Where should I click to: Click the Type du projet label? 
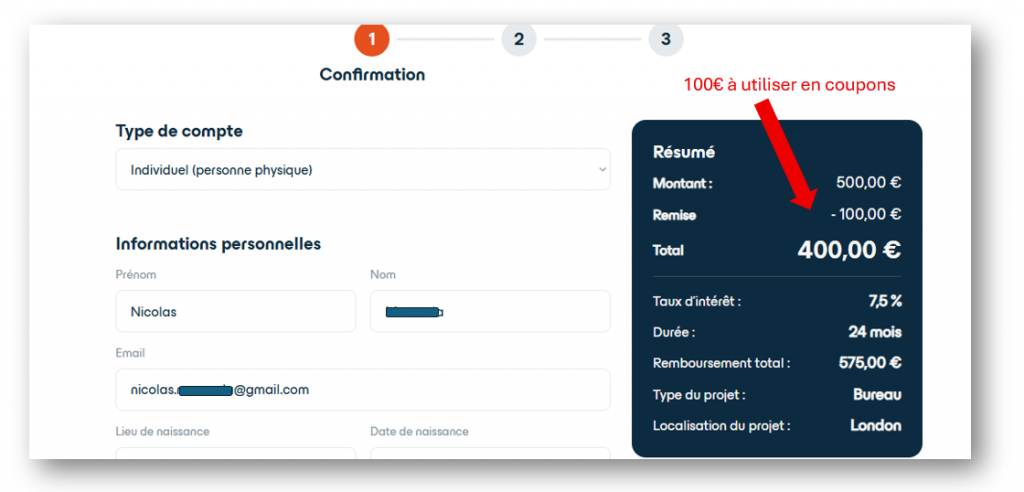pyautogui.click(x=699, y=395)
